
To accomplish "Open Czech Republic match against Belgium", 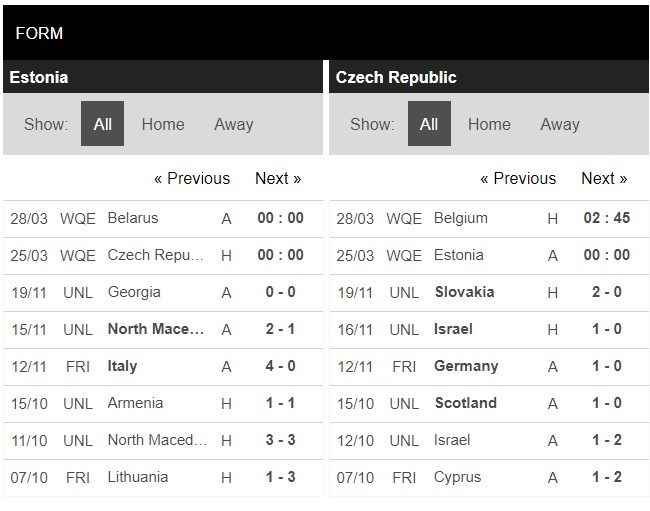I will pos(461,218).
